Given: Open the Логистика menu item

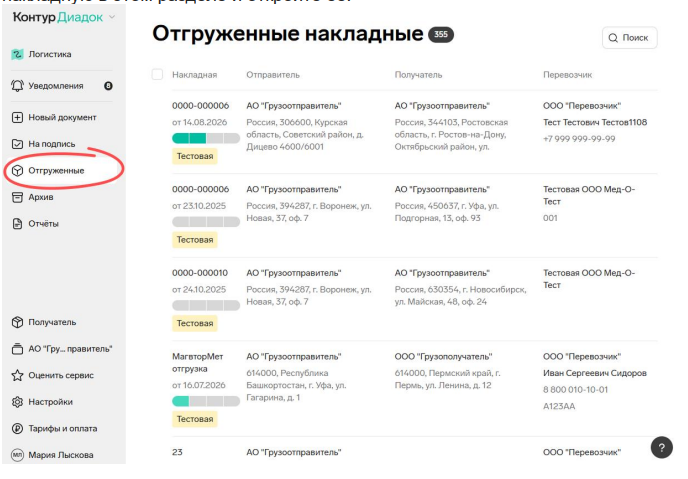Looking at the screenshot, I should coord(50,54).
